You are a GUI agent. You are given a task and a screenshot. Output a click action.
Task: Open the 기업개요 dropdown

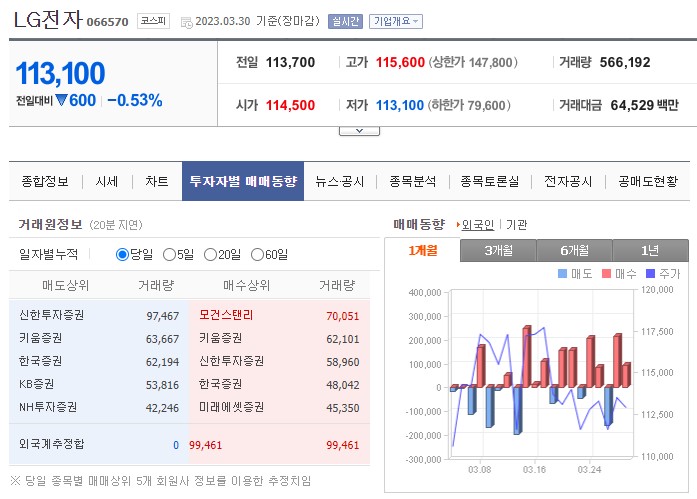tap(396, 21)
